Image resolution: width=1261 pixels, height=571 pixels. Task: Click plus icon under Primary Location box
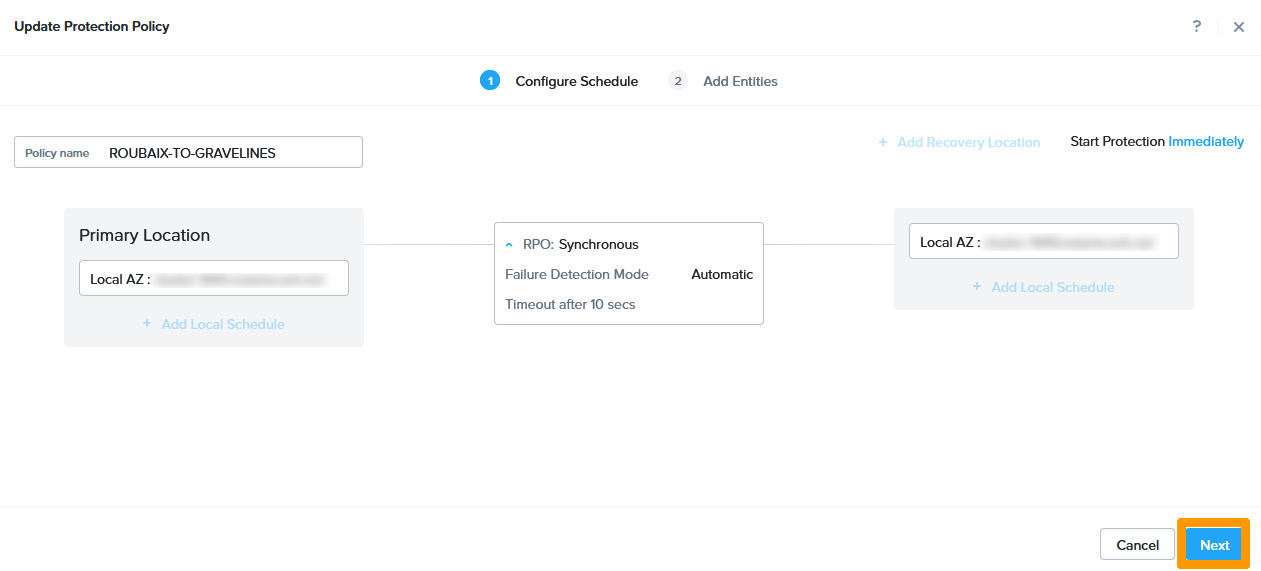coord(147,324)
